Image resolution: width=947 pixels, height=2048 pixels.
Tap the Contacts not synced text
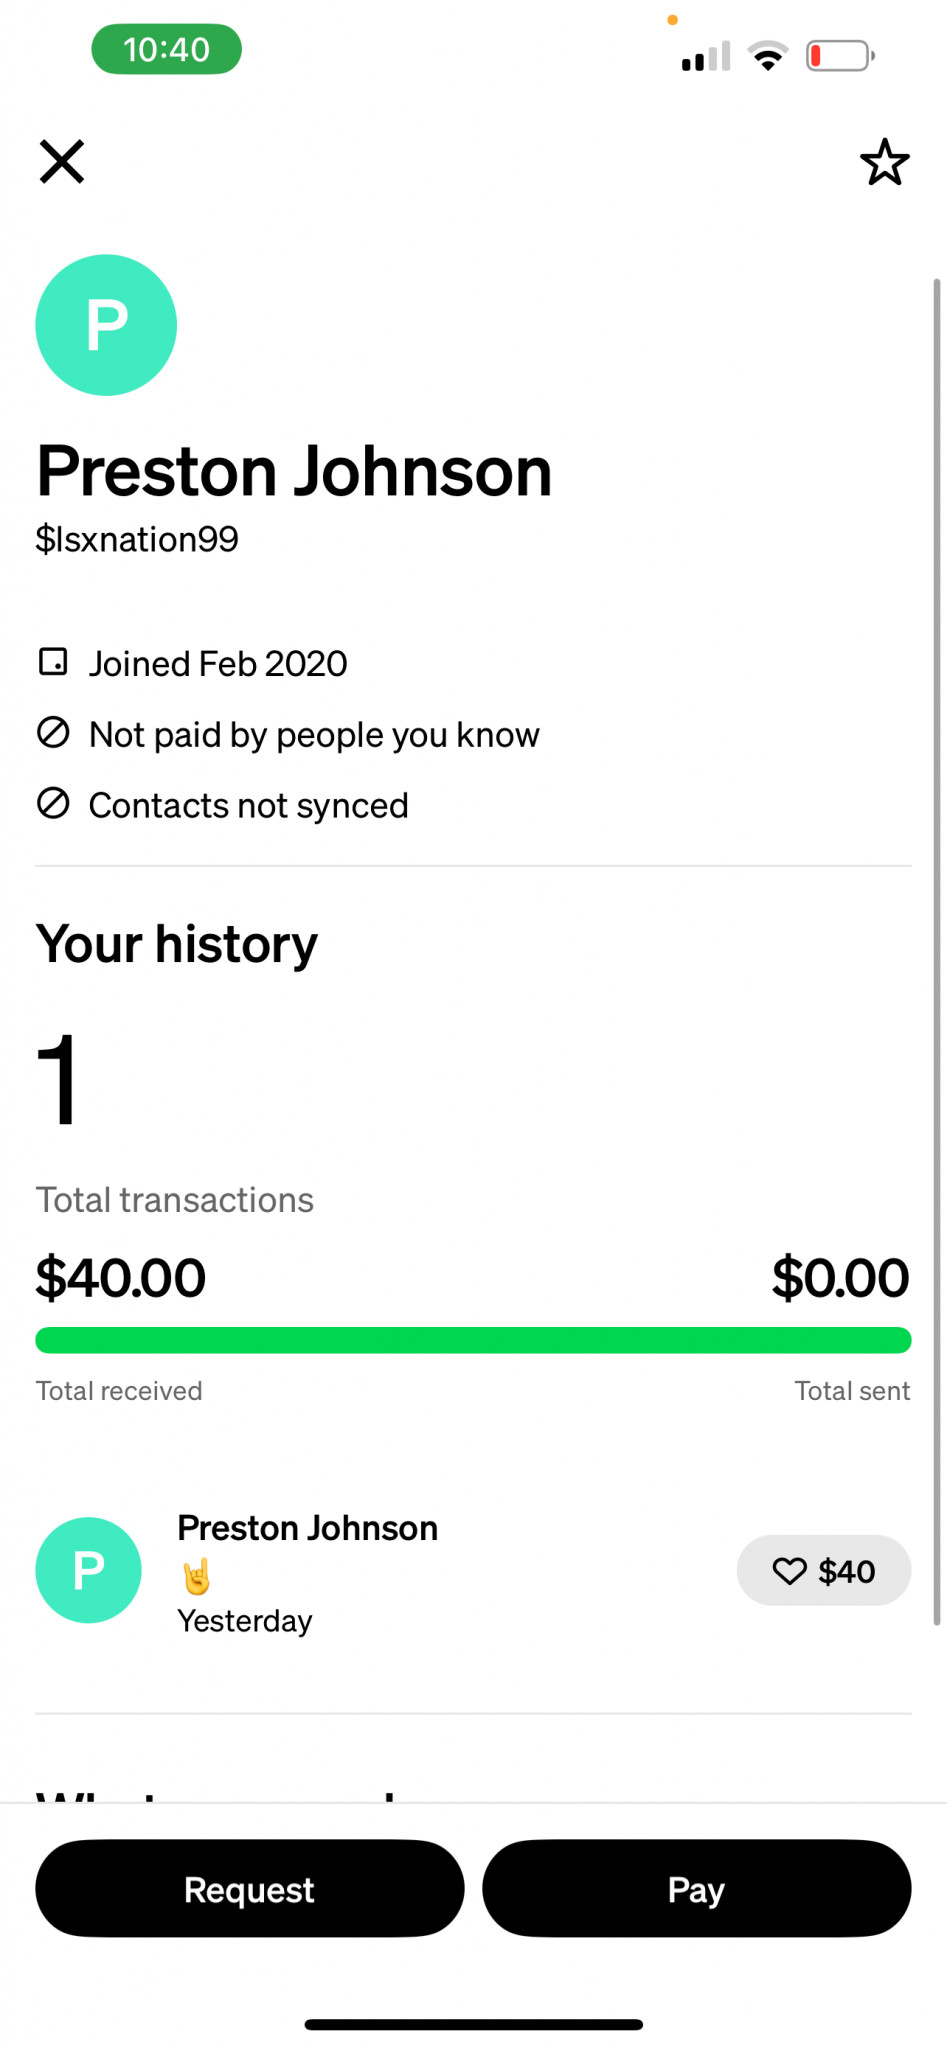point(248,806)
